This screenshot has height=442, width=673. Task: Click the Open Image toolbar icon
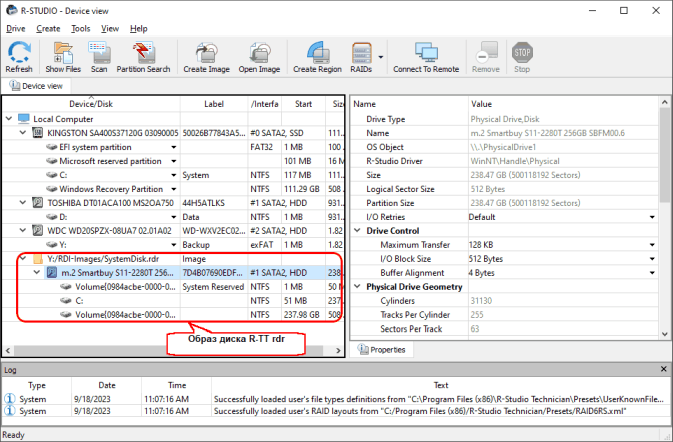point(259,57)
